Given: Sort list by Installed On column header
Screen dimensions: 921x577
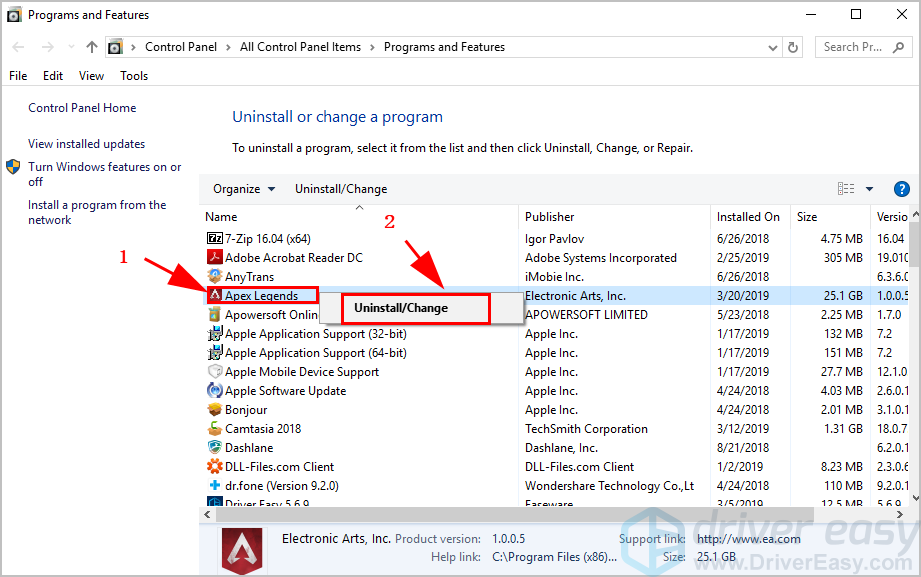Looking at the screenshot, I should coord(747,217).
